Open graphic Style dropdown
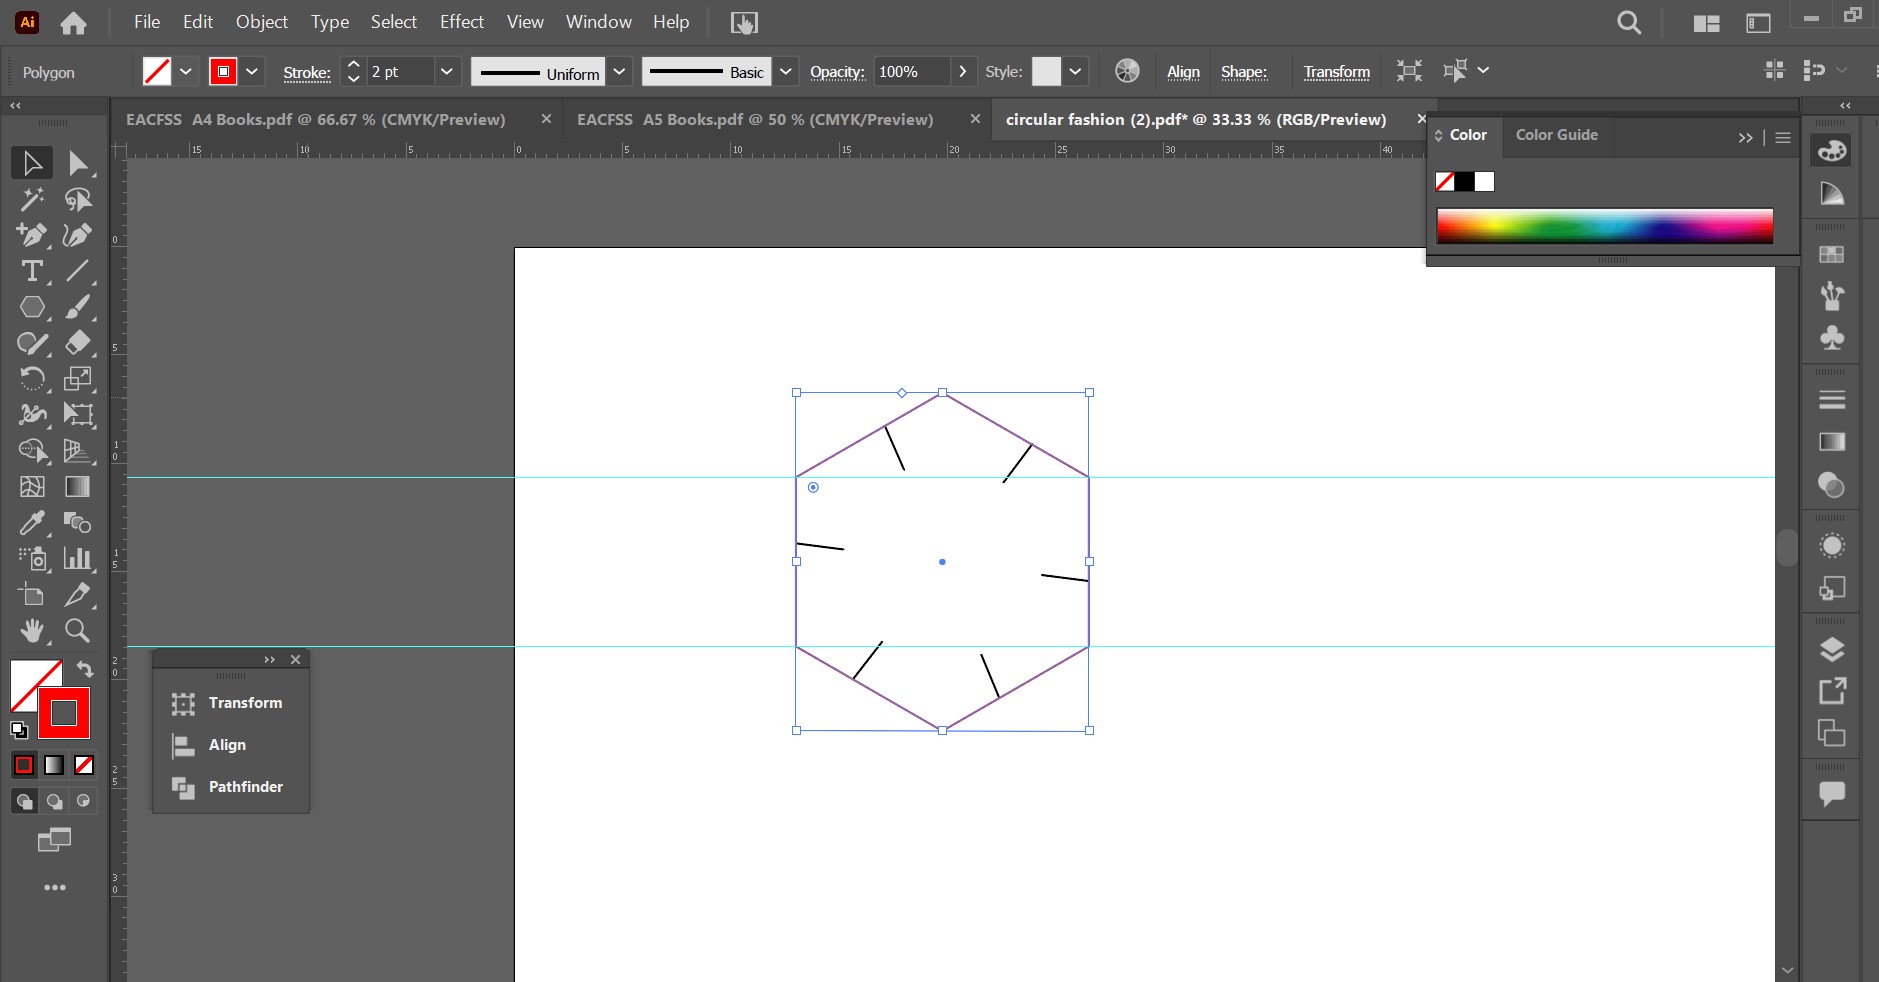 pyautogui.click(x=1075, y=72)
